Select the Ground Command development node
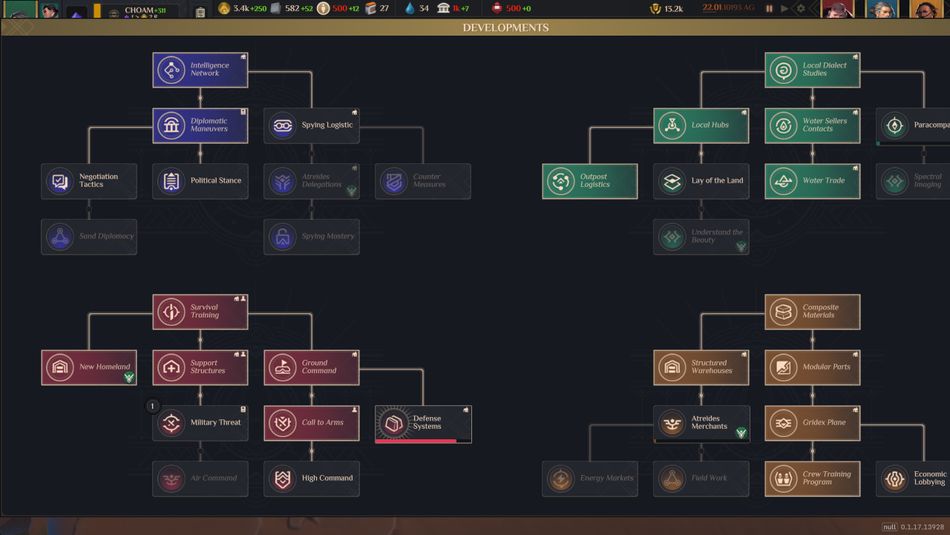Image resolution: width=950 pixels, height=535 pixels. pyautogui.click(x=311, y=367)
